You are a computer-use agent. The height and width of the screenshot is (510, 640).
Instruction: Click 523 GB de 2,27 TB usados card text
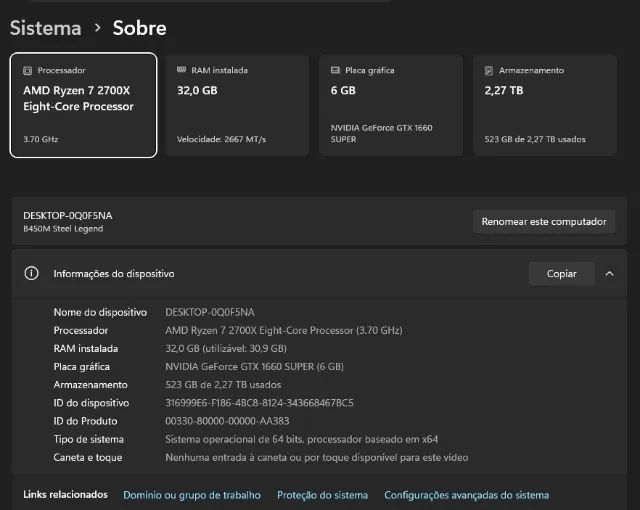(x=535, y=139)
